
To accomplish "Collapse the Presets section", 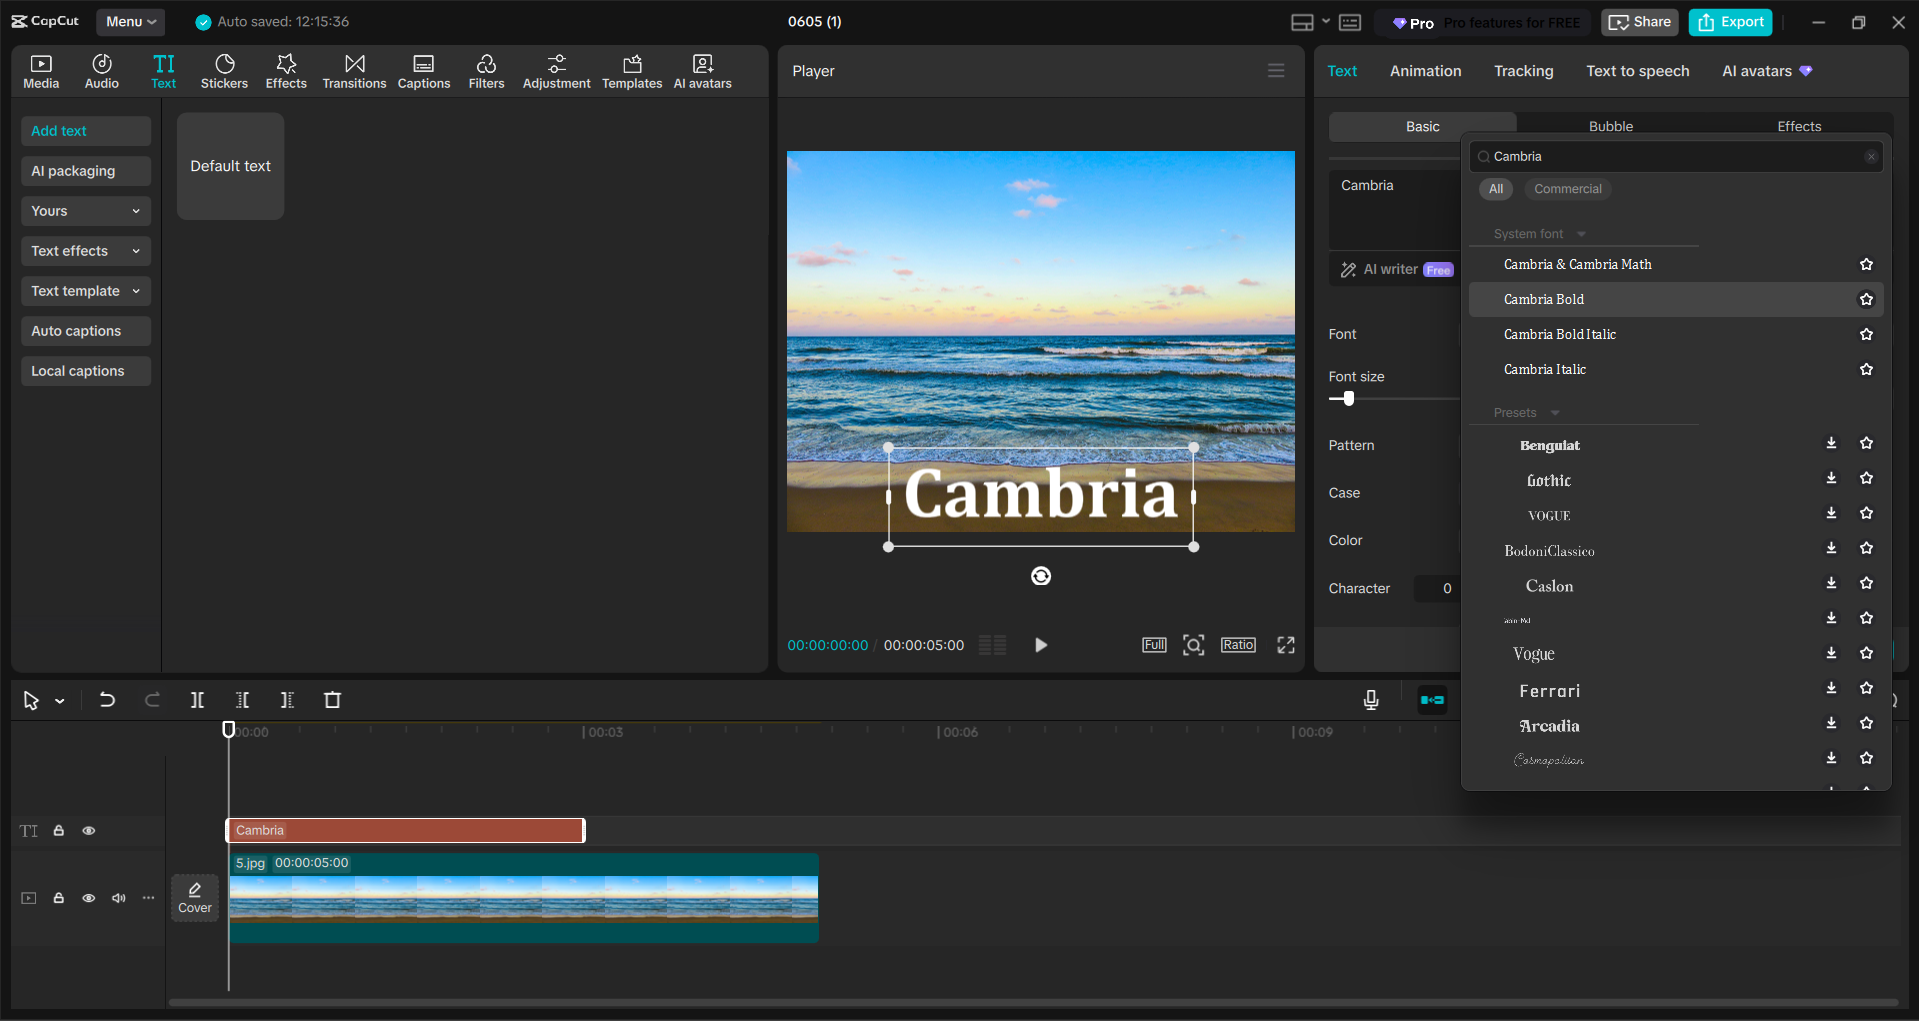I will tap(1552, 412).
